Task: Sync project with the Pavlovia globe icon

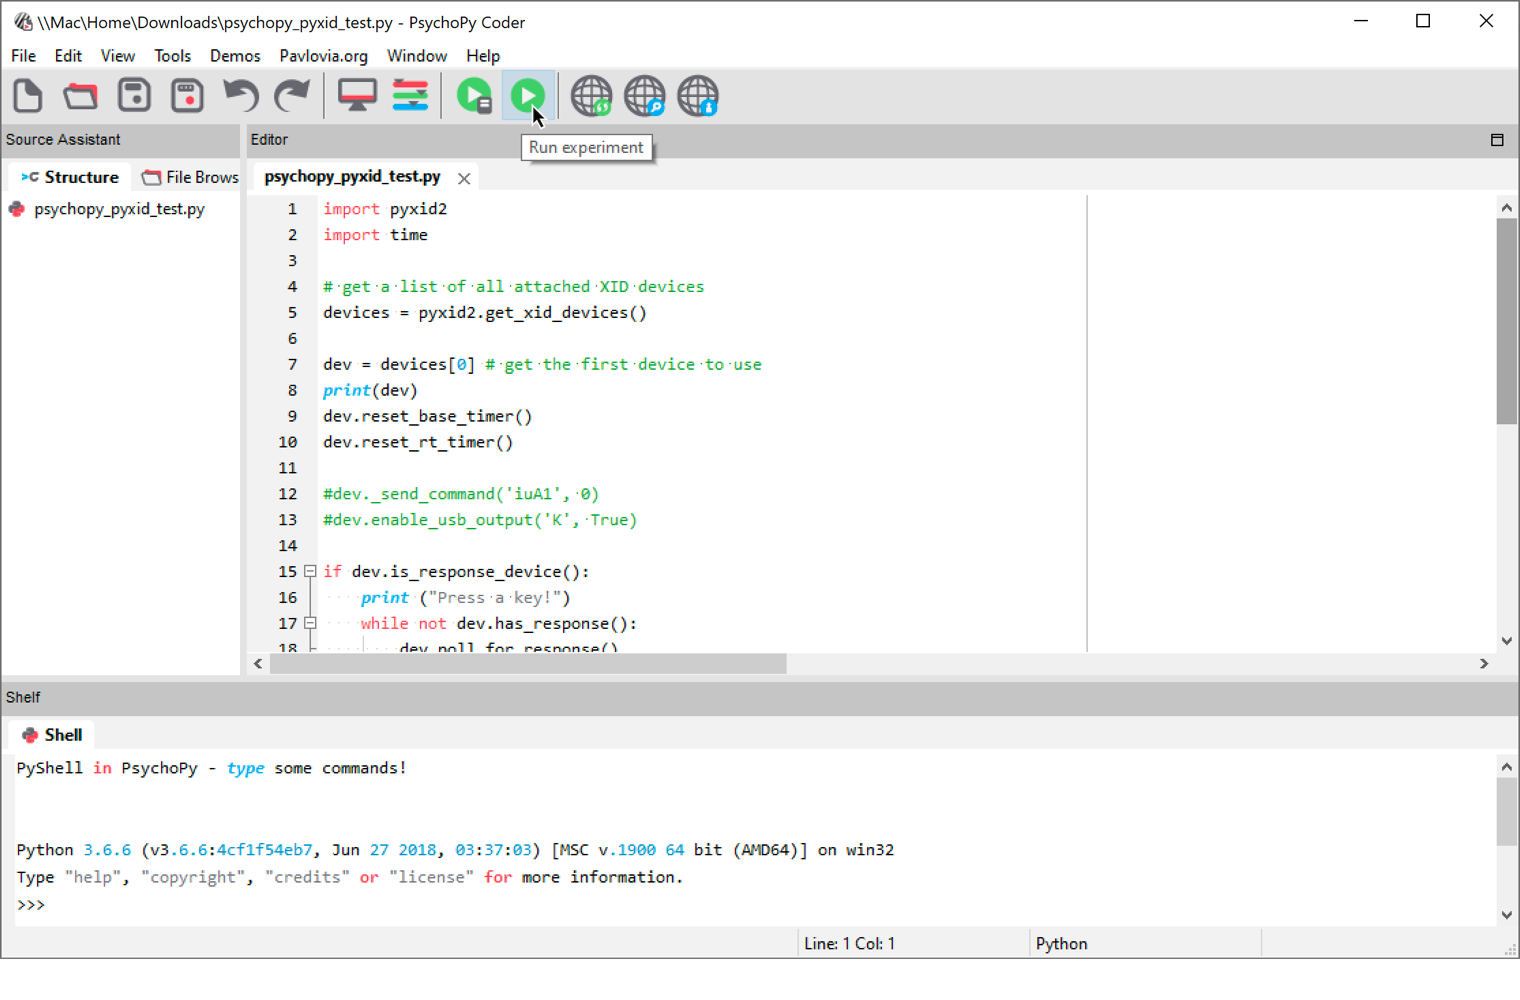Action: pos(591,96)
